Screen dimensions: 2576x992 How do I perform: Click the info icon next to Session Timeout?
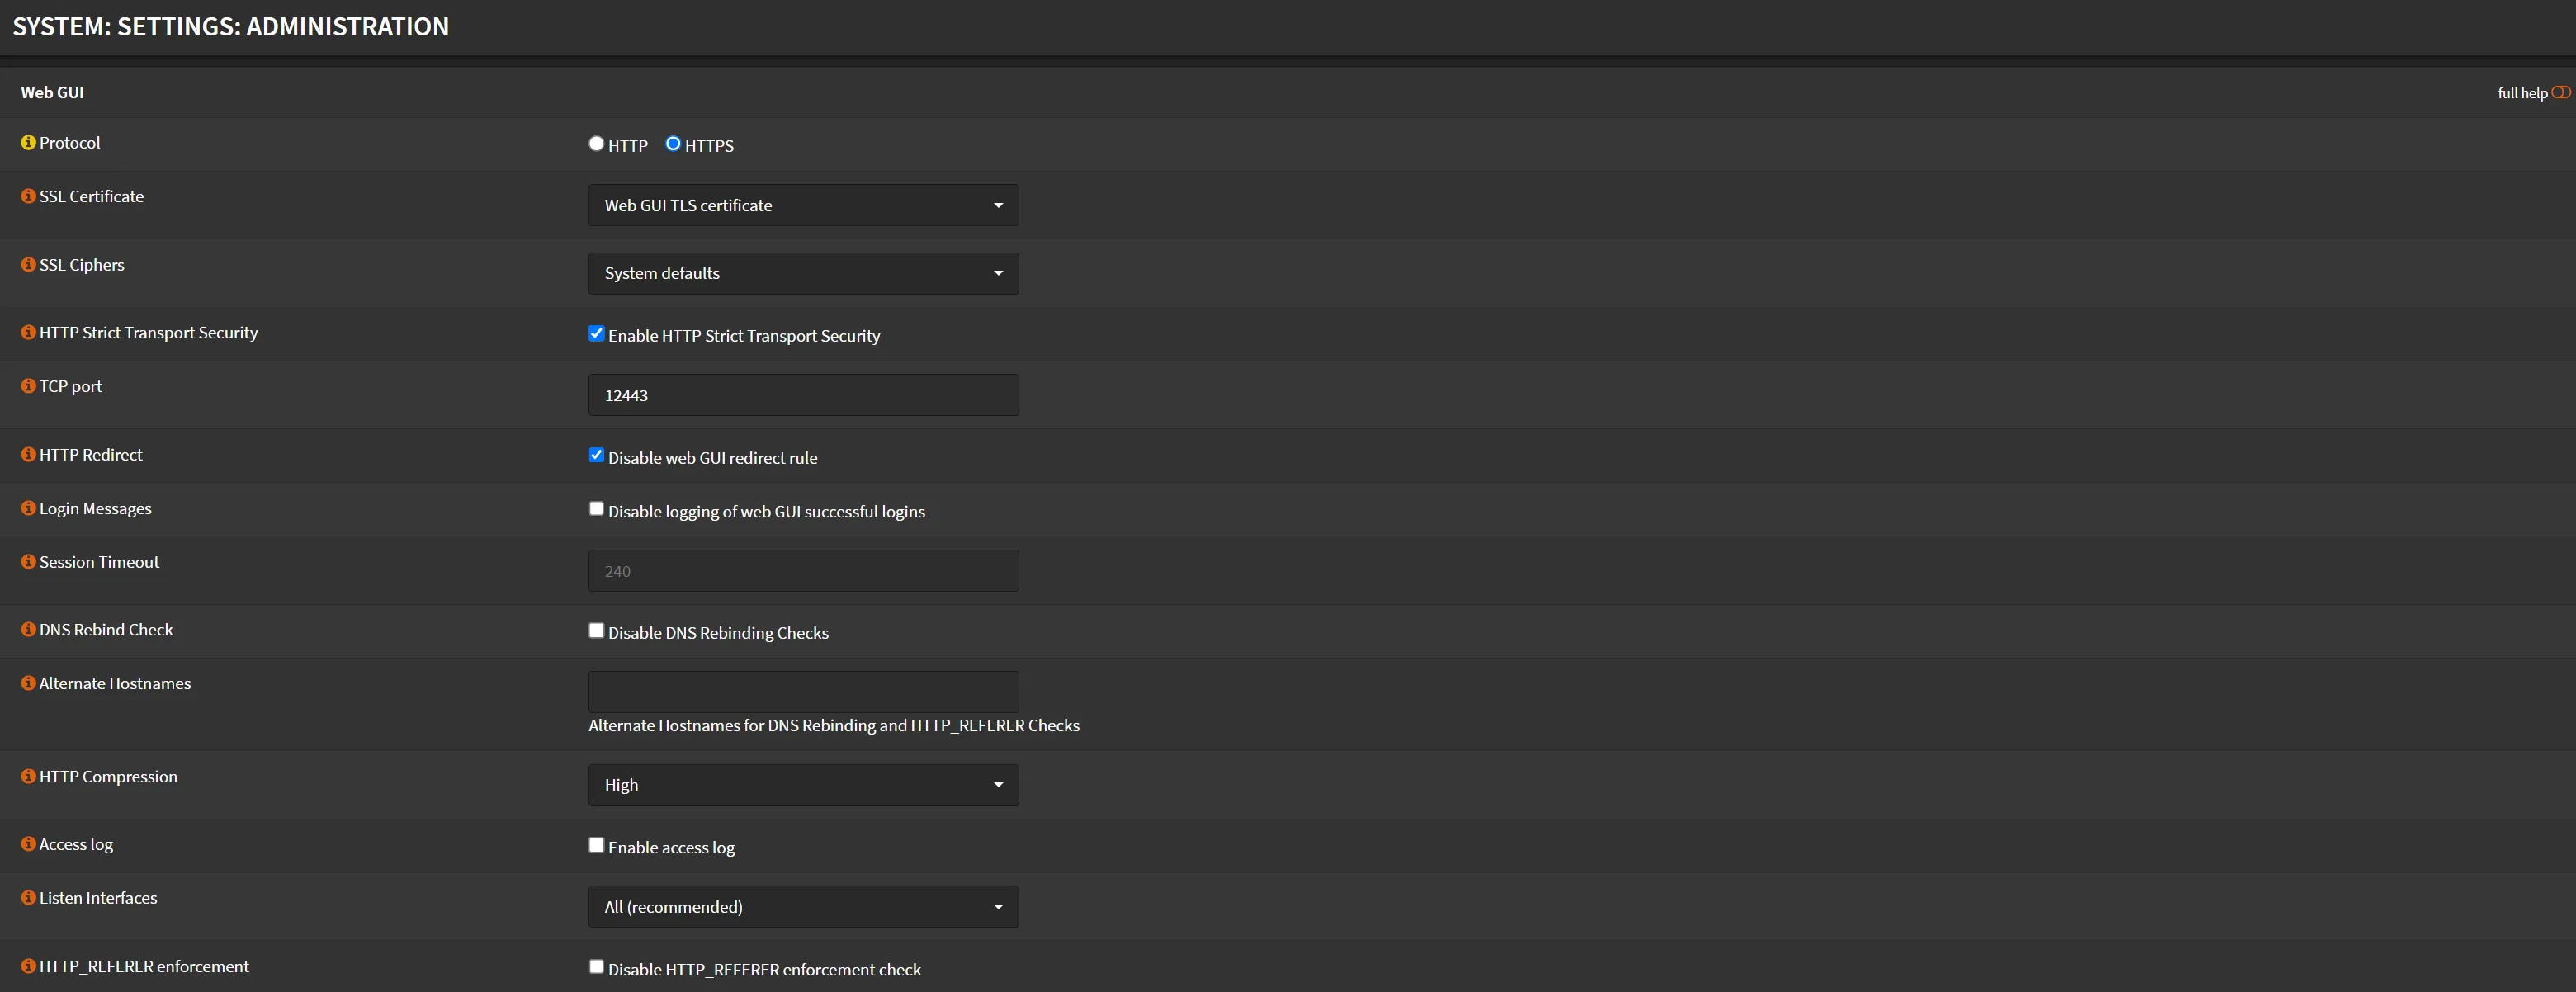pos(28,562)
